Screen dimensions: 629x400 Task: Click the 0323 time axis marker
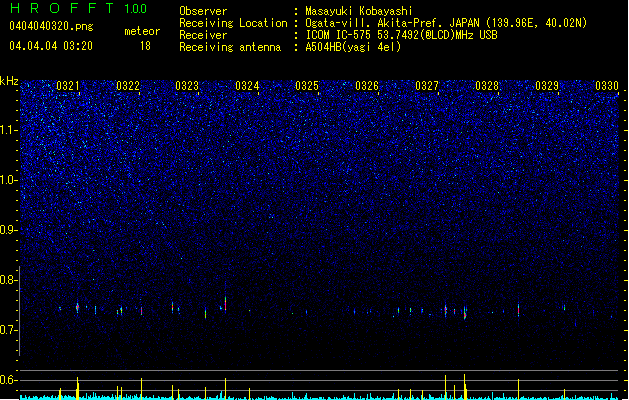click(187, 86)
